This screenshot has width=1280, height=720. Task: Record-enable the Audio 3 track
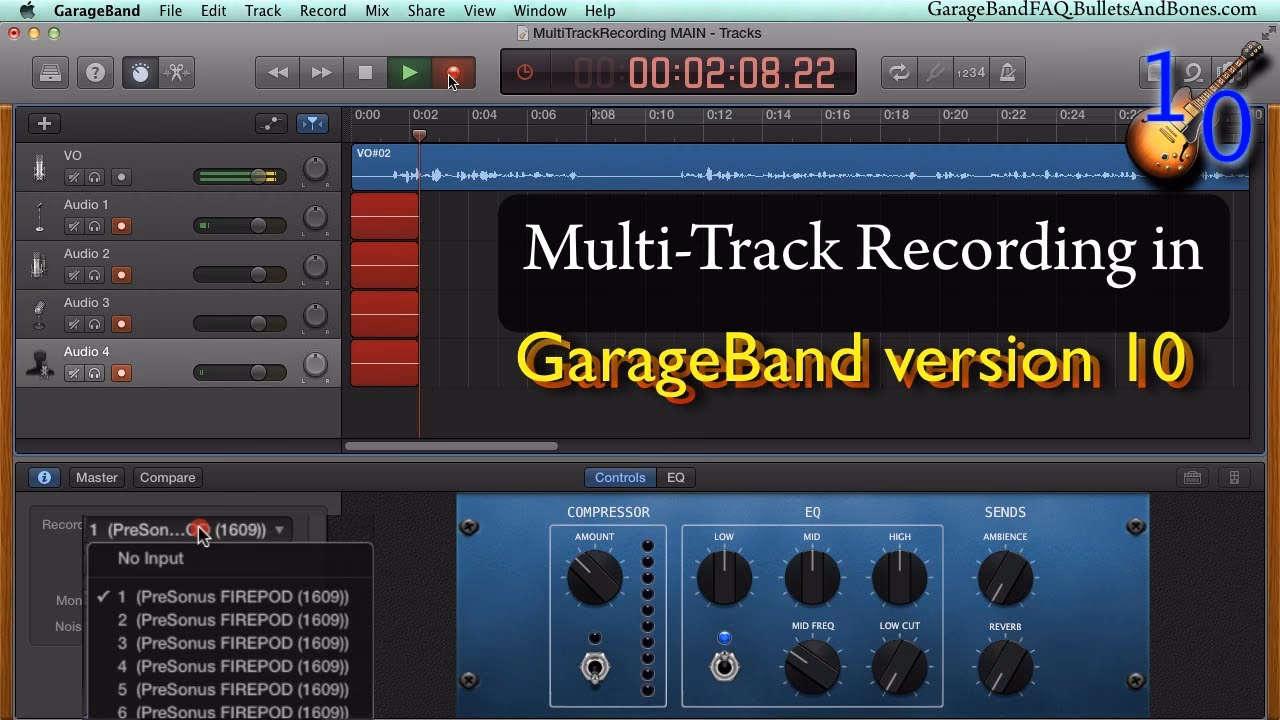pyautogui.click(x=121, y=322)
